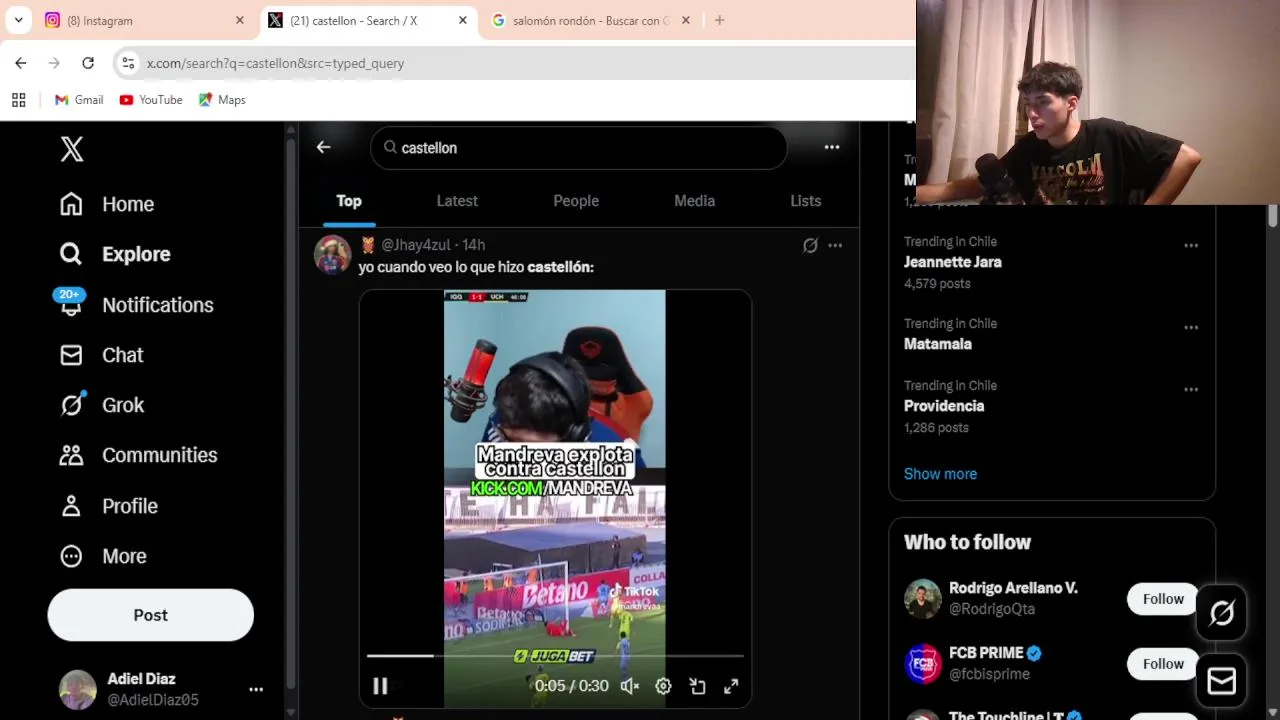Open options for Matamala trend
Screen dimensions: 1280x720
pos(1191,327)
